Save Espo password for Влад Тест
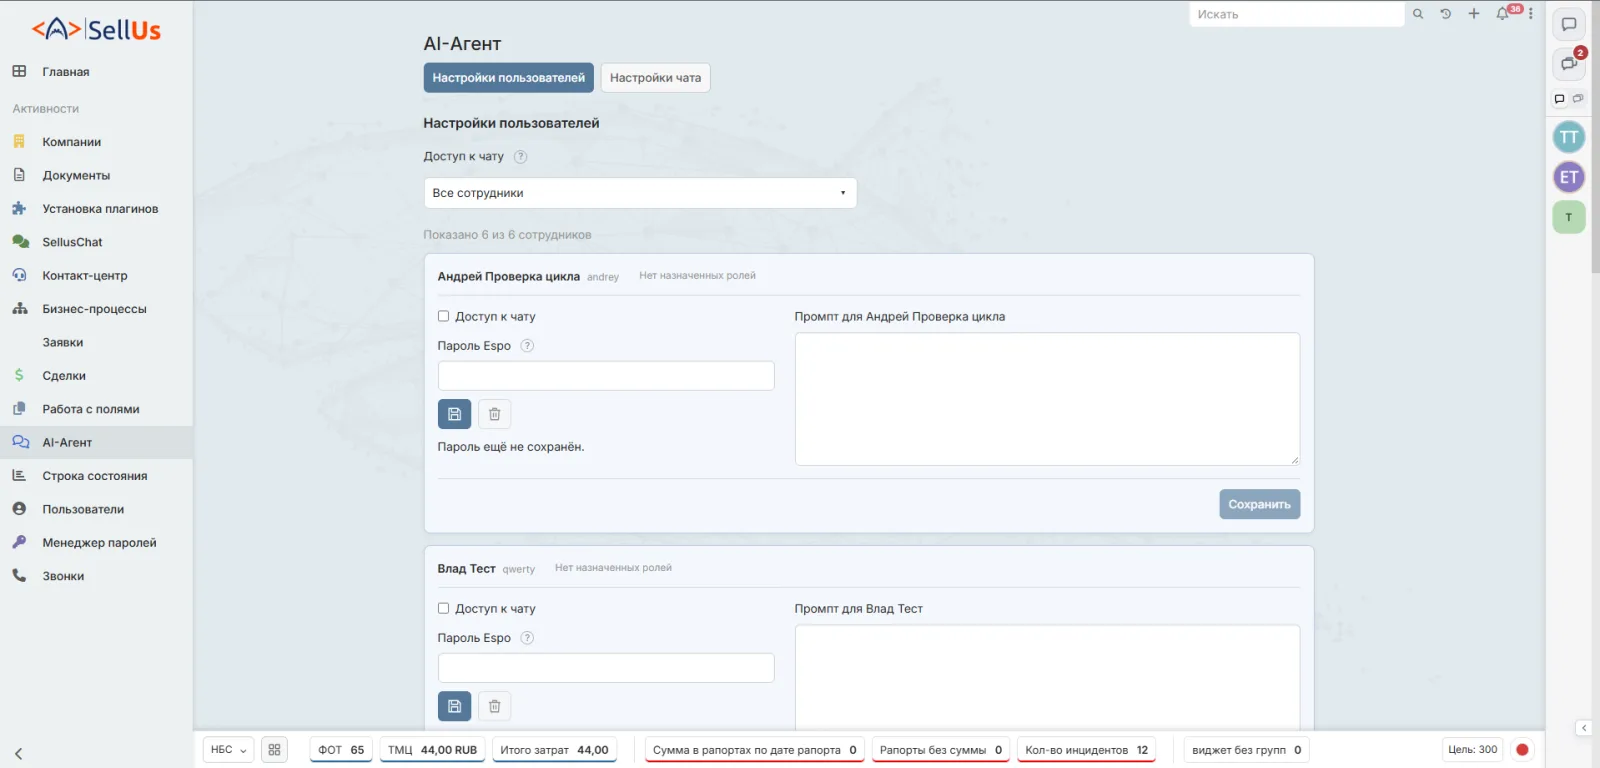Viewport: 1600px width, 768px height. click(454, 706)
